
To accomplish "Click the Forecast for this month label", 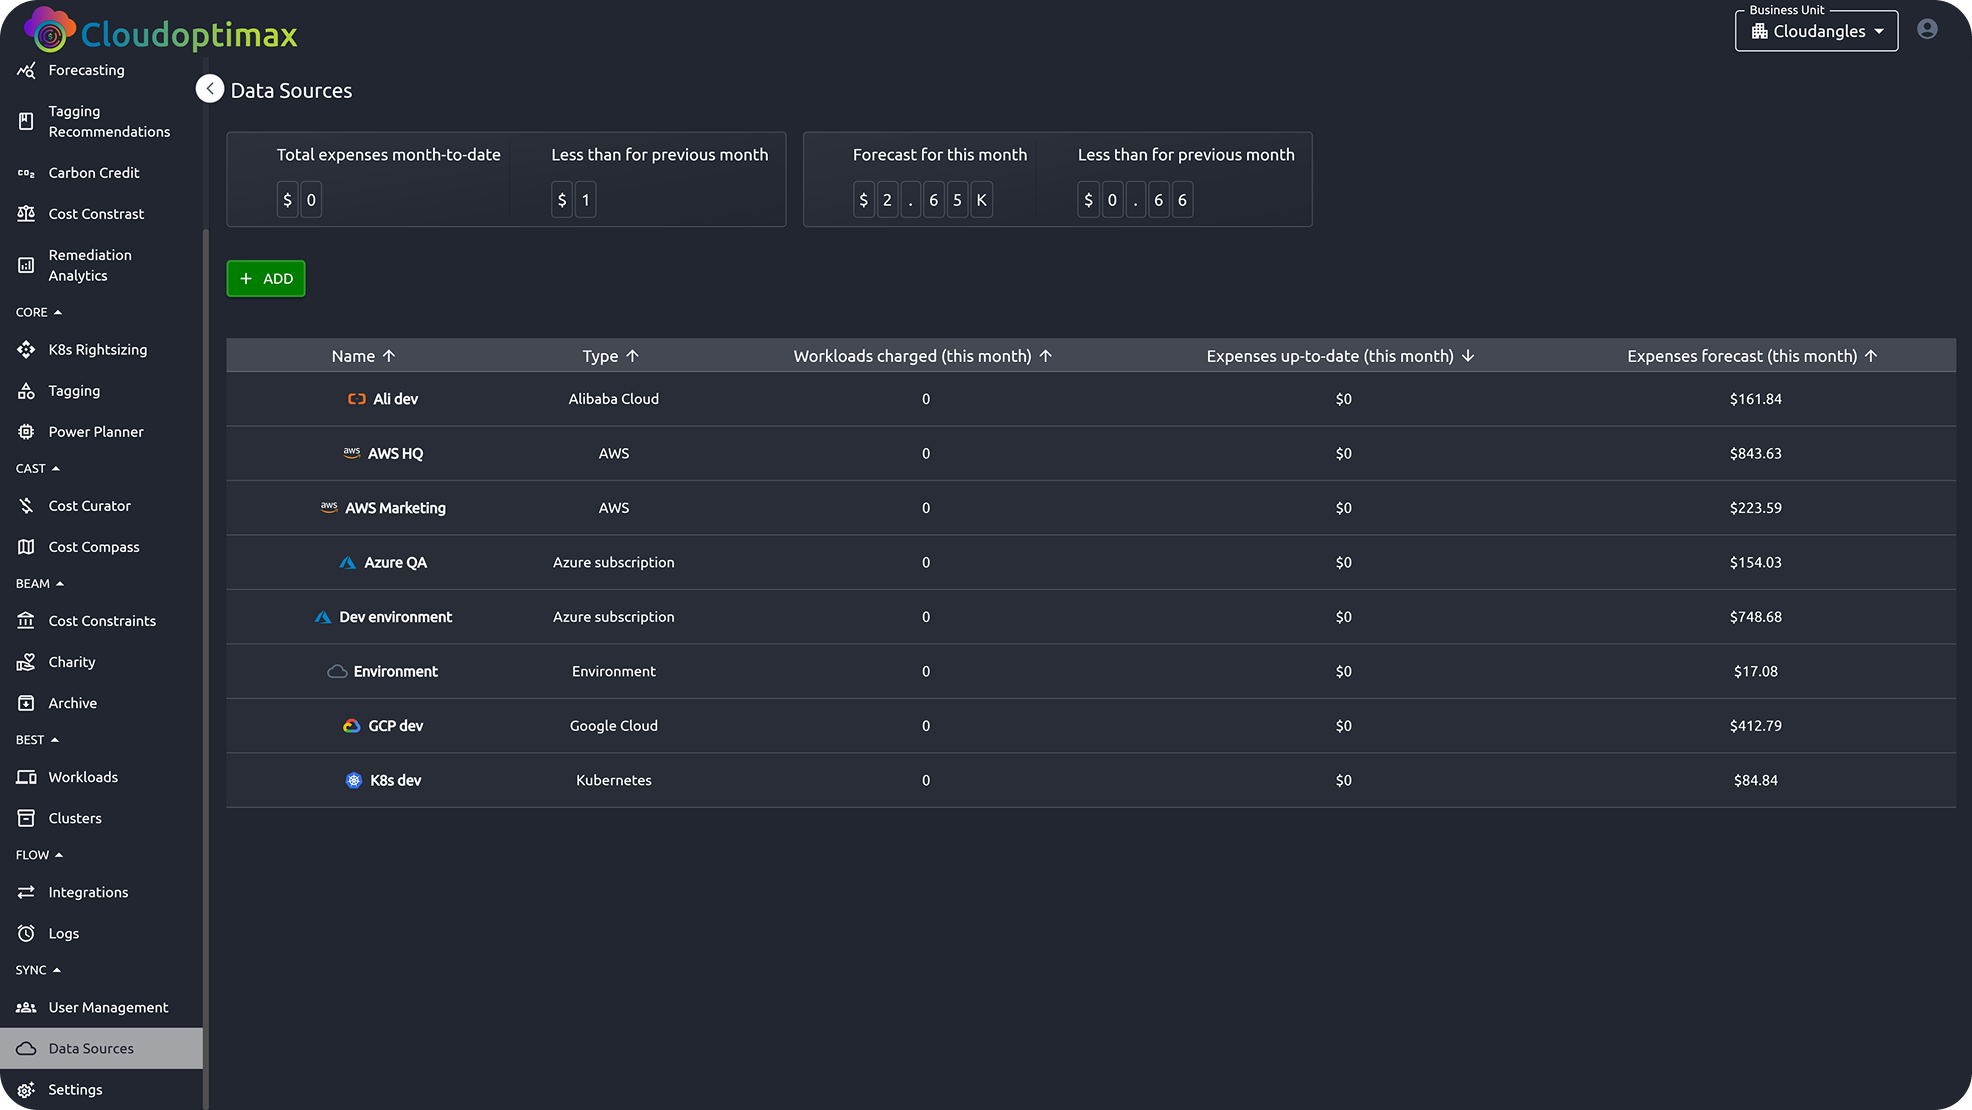I will (940, 155).
